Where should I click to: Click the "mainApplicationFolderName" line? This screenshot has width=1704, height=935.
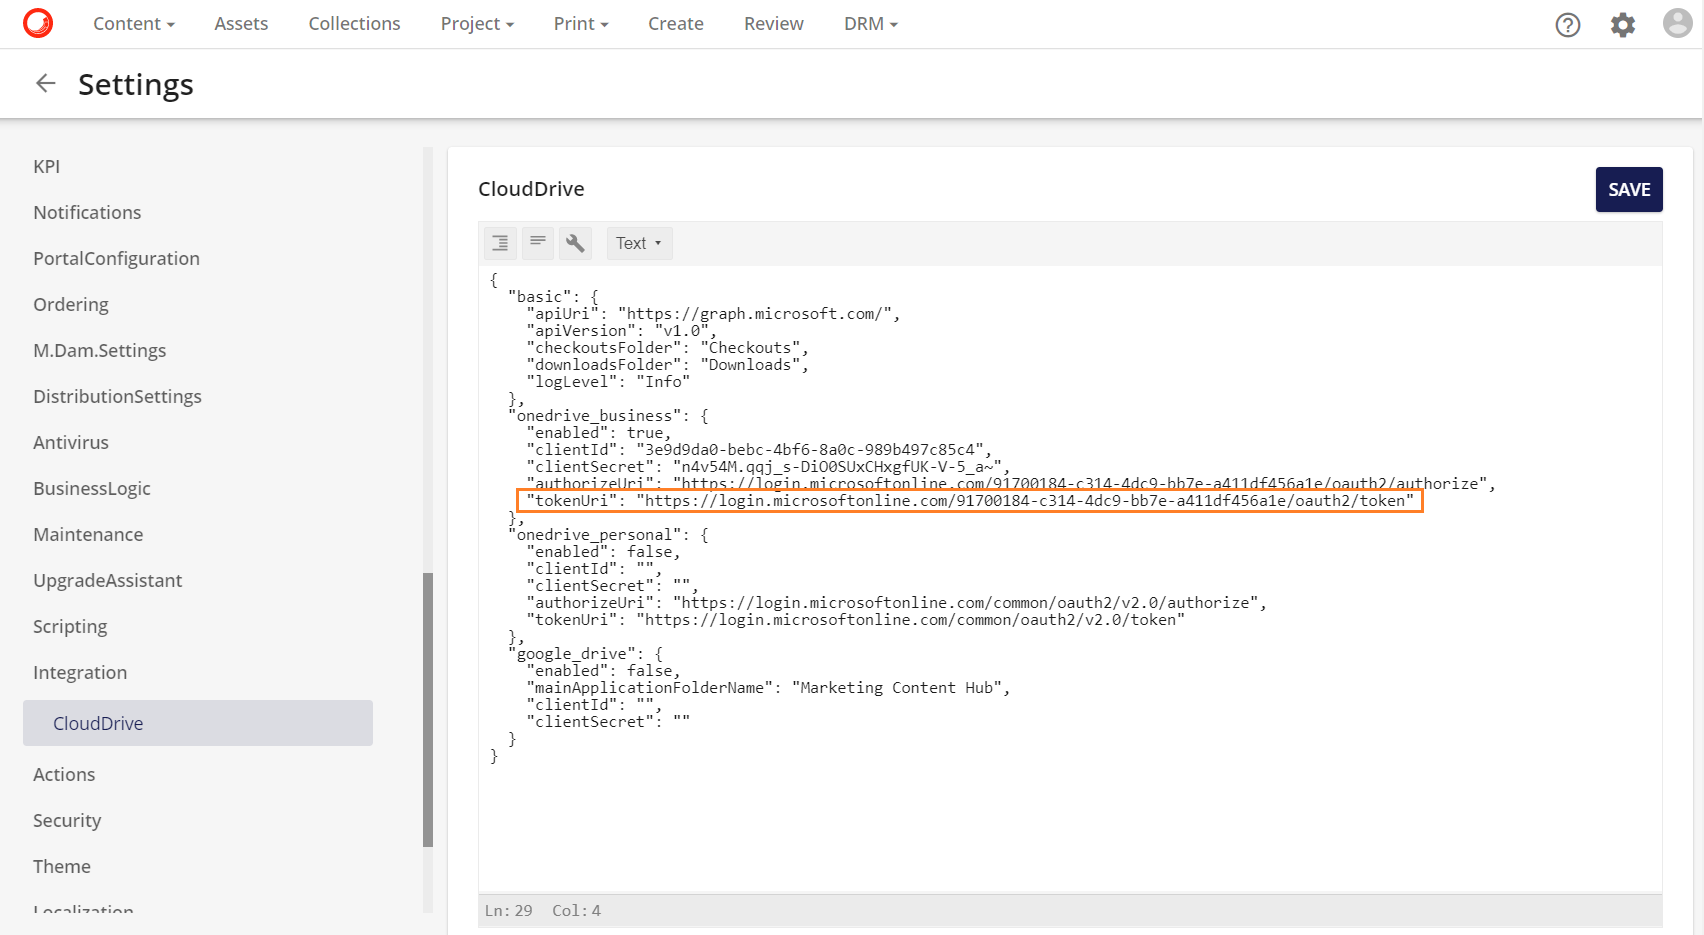[768, 687]
